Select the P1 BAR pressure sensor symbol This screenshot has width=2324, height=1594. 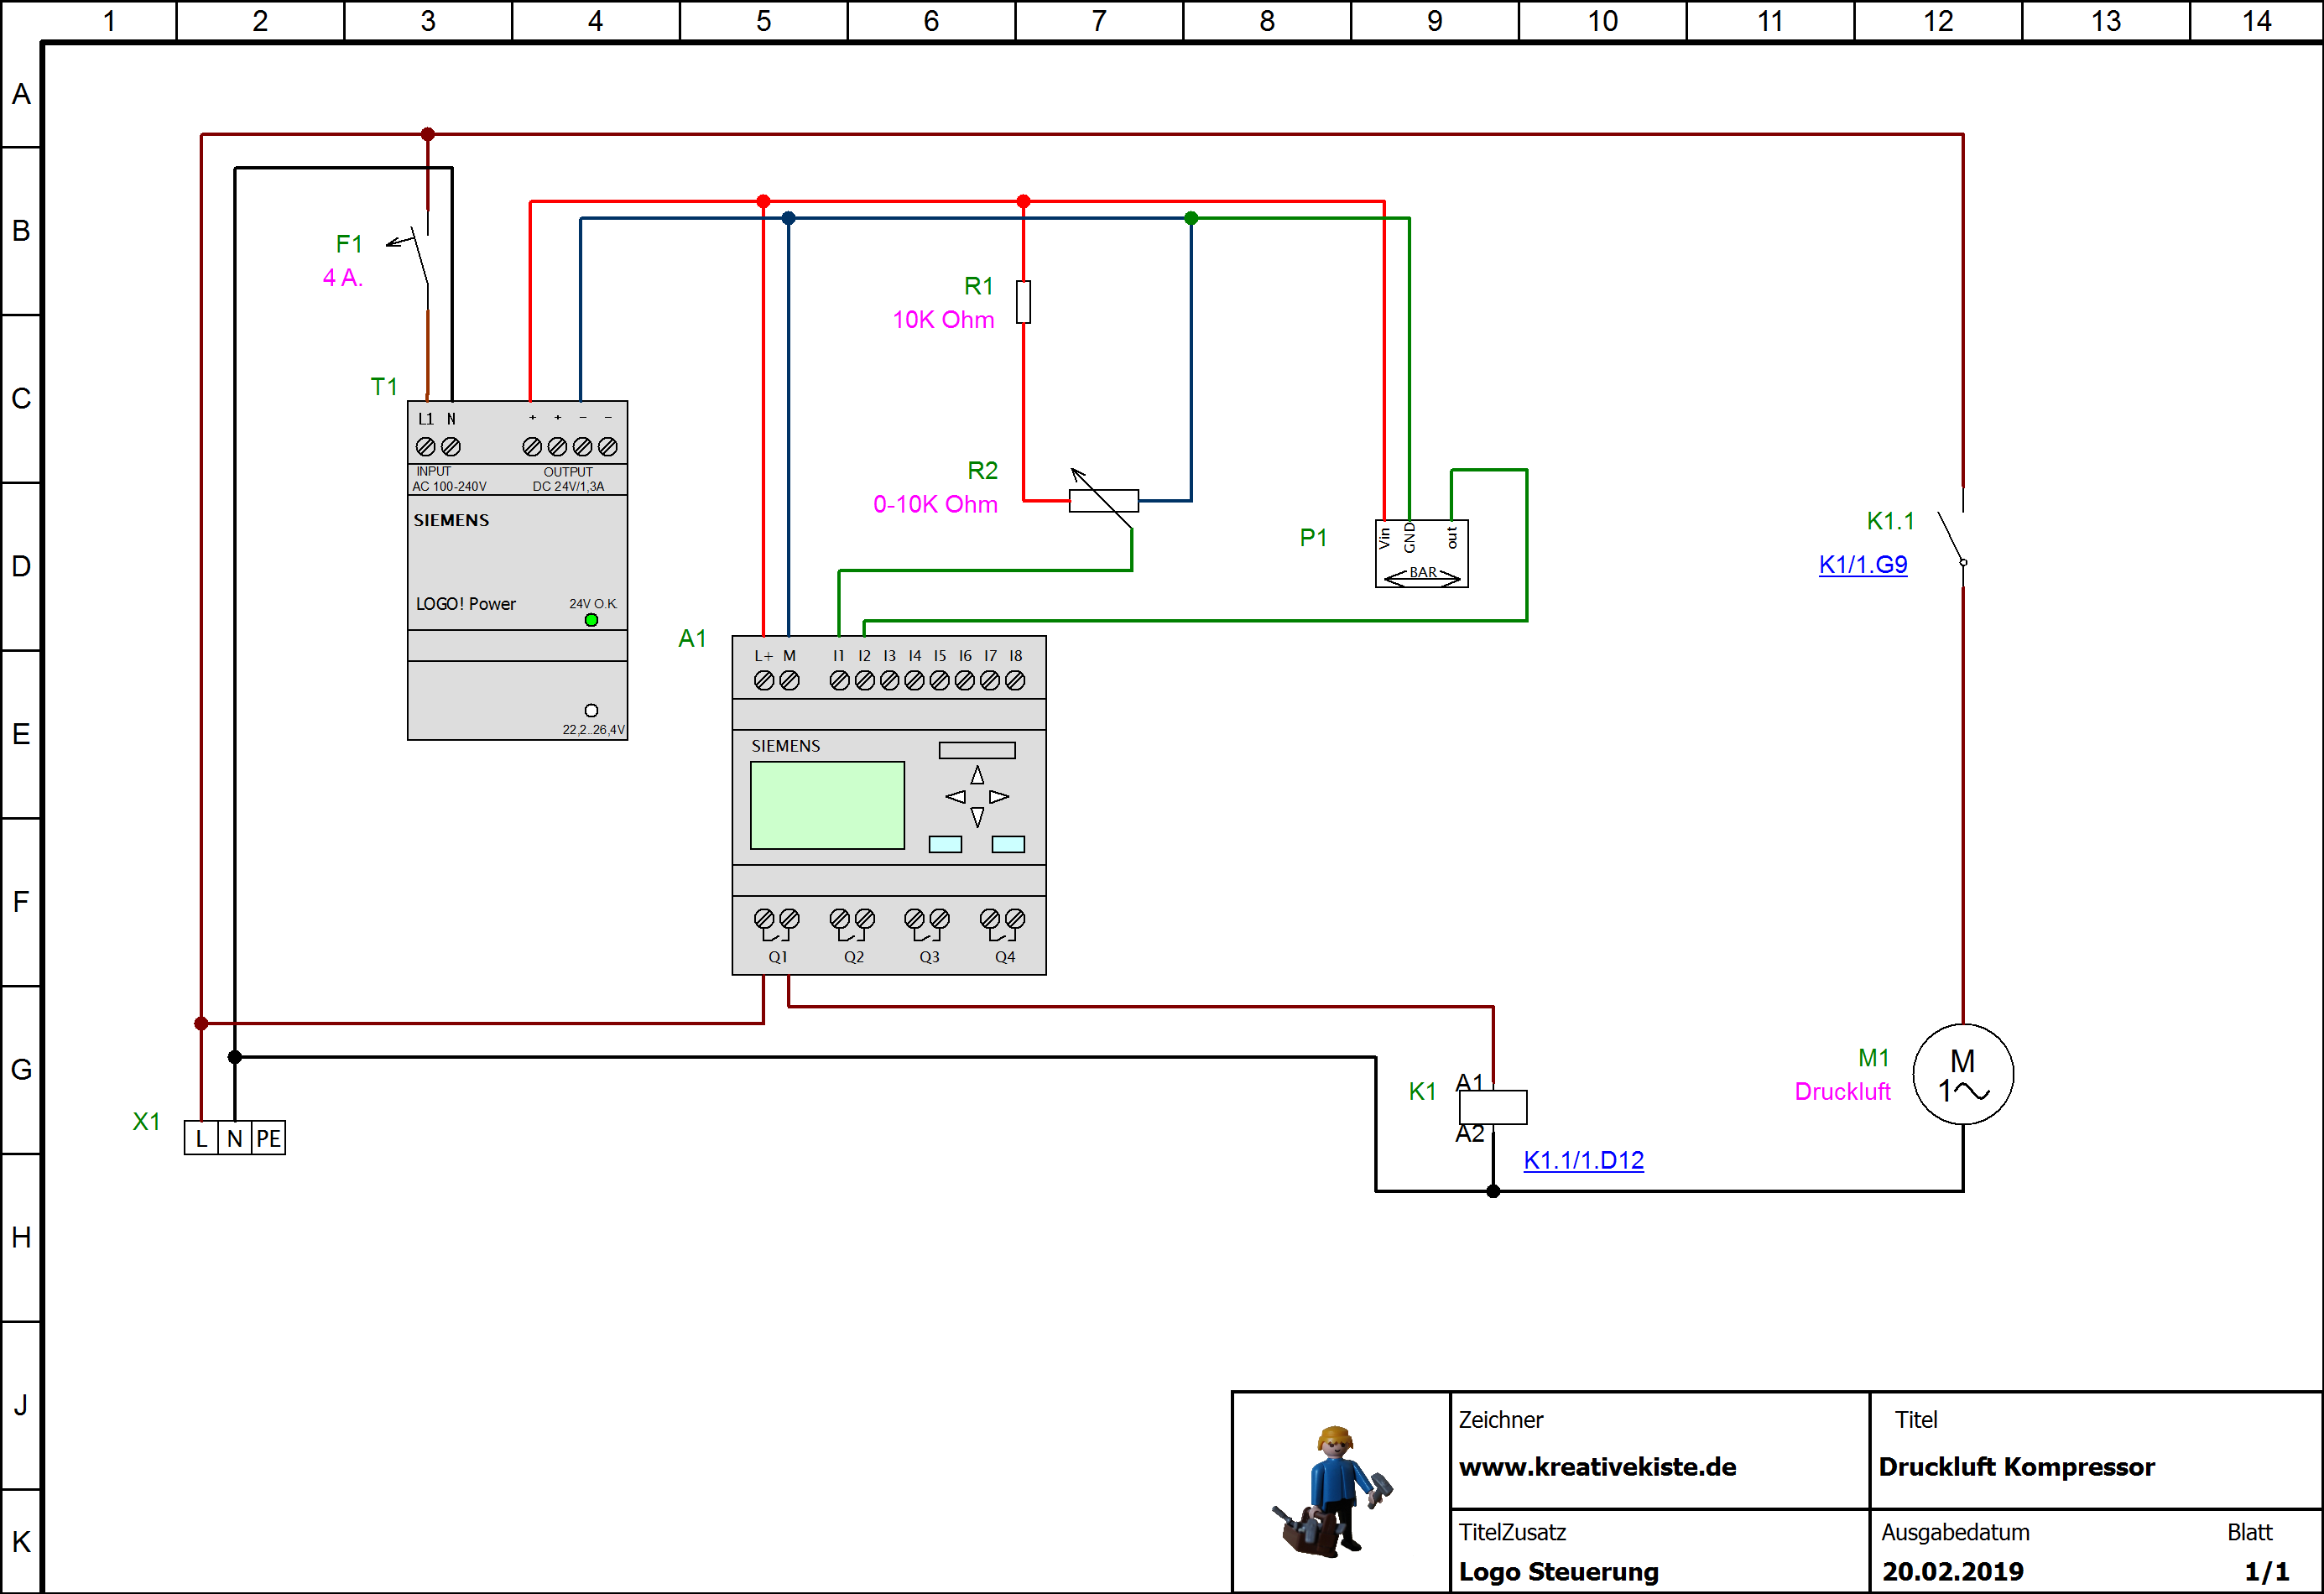coord(1421,553)
